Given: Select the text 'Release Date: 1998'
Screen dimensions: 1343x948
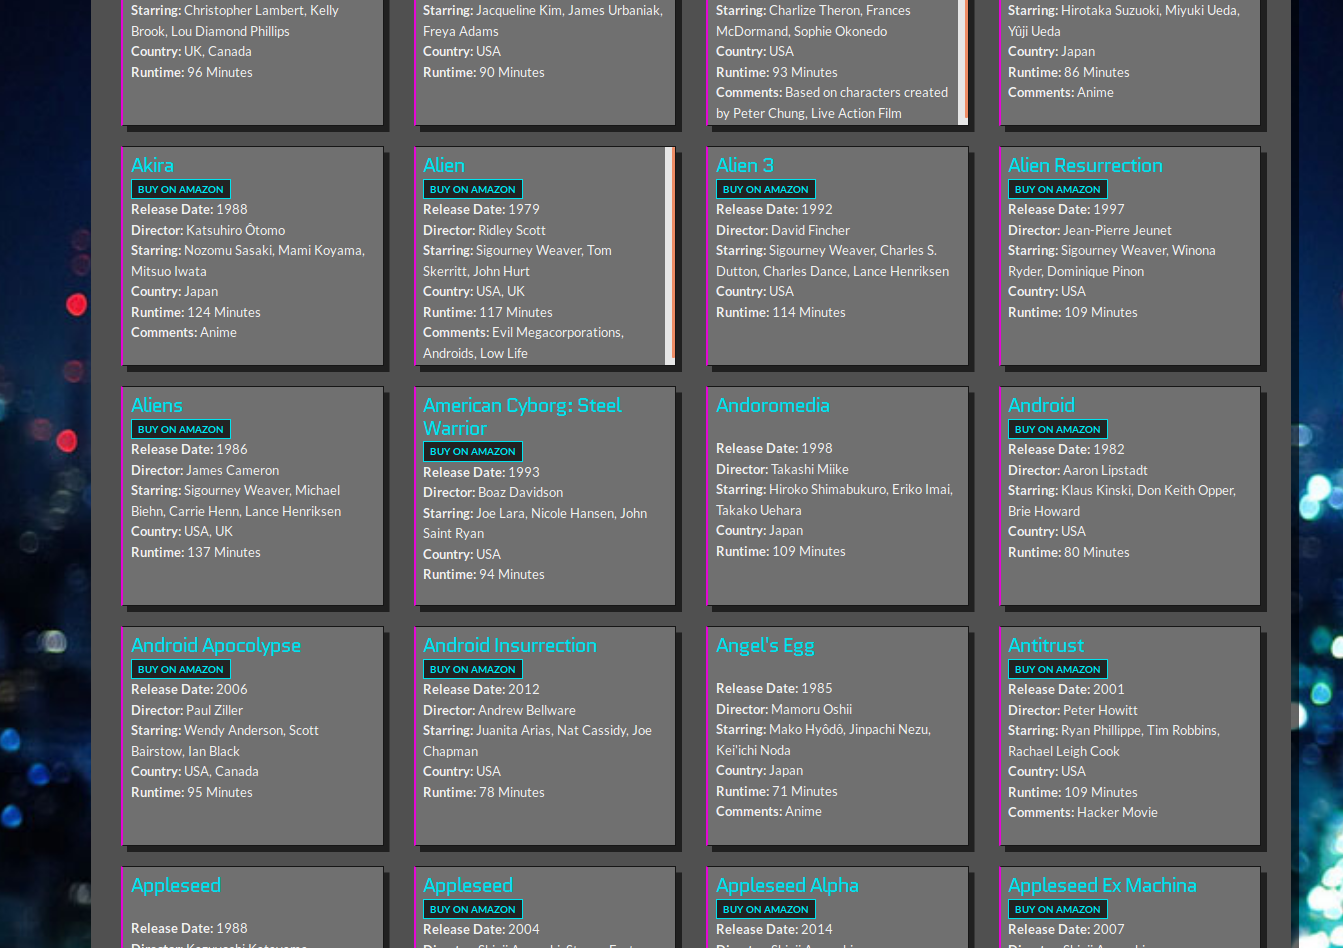Looking at the screenshot, I should pyautogui.click(x=774, y=448).
